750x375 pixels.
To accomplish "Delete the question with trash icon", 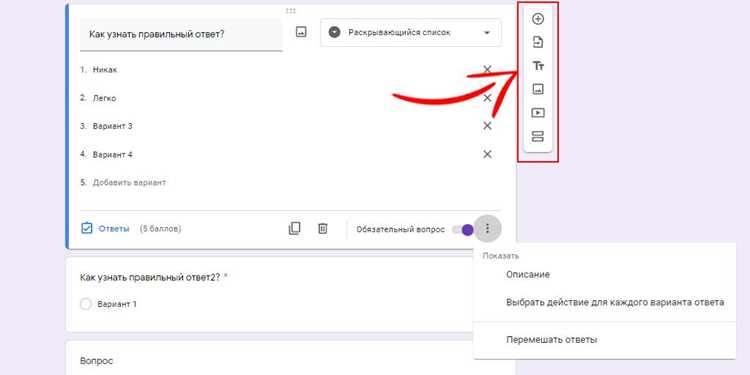I will pyautogui.click(x=323, y=229).
